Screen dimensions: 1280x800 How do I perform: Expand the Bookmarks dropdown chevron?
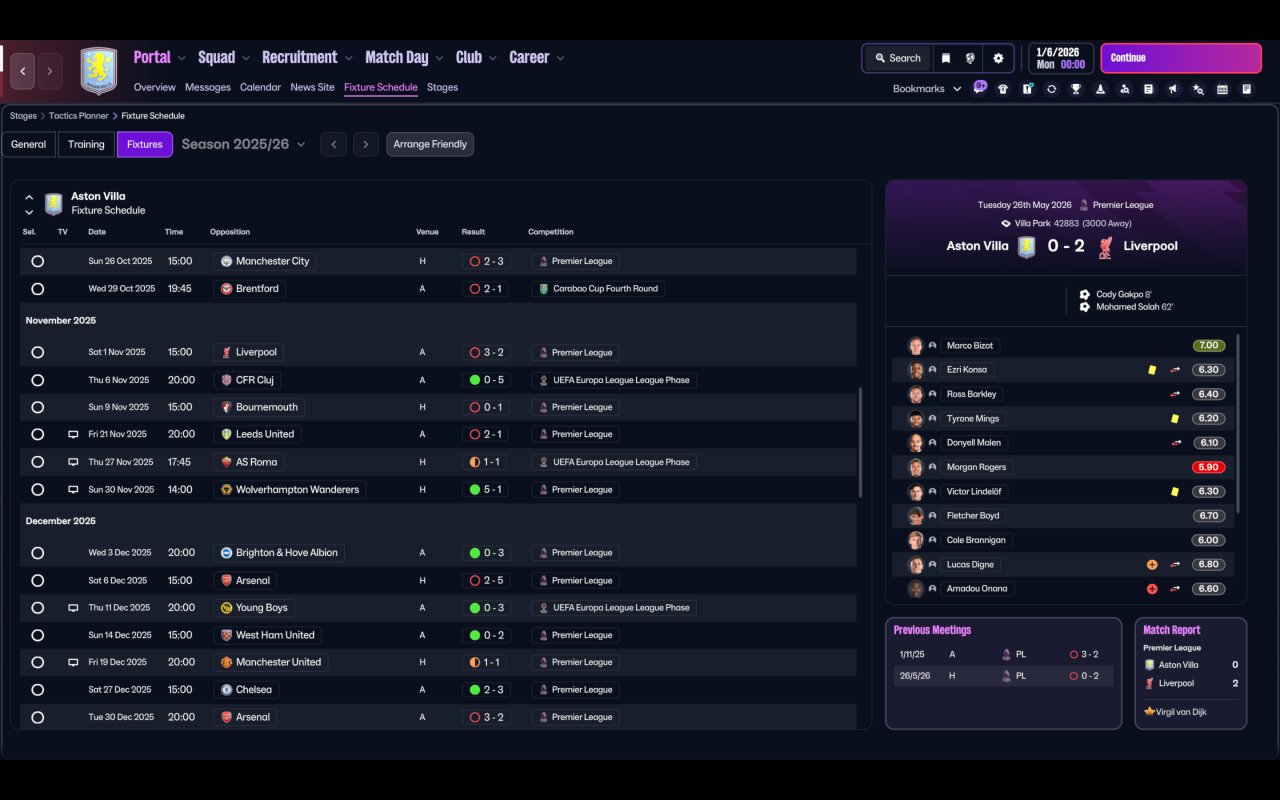[x=957, y=89]
